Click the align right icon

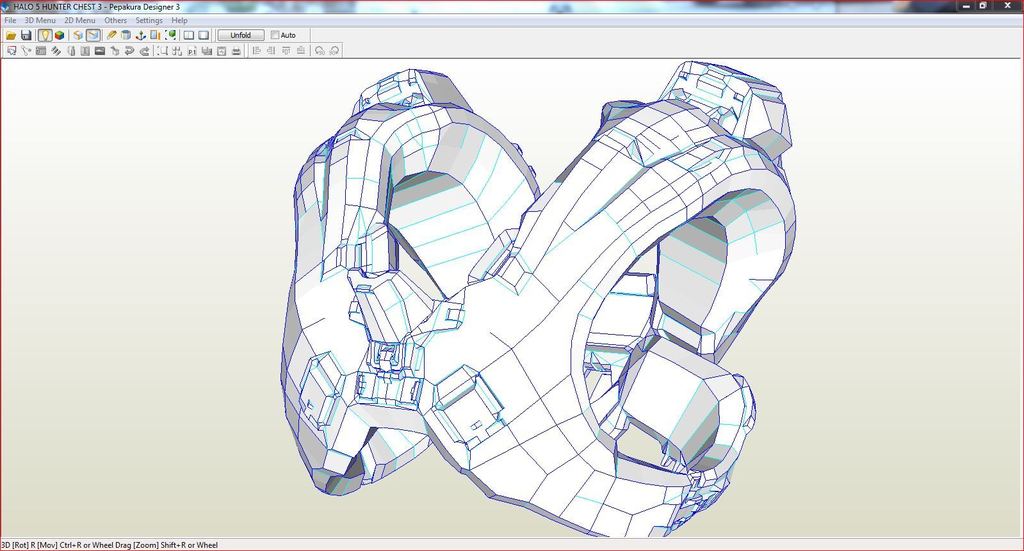271,51
